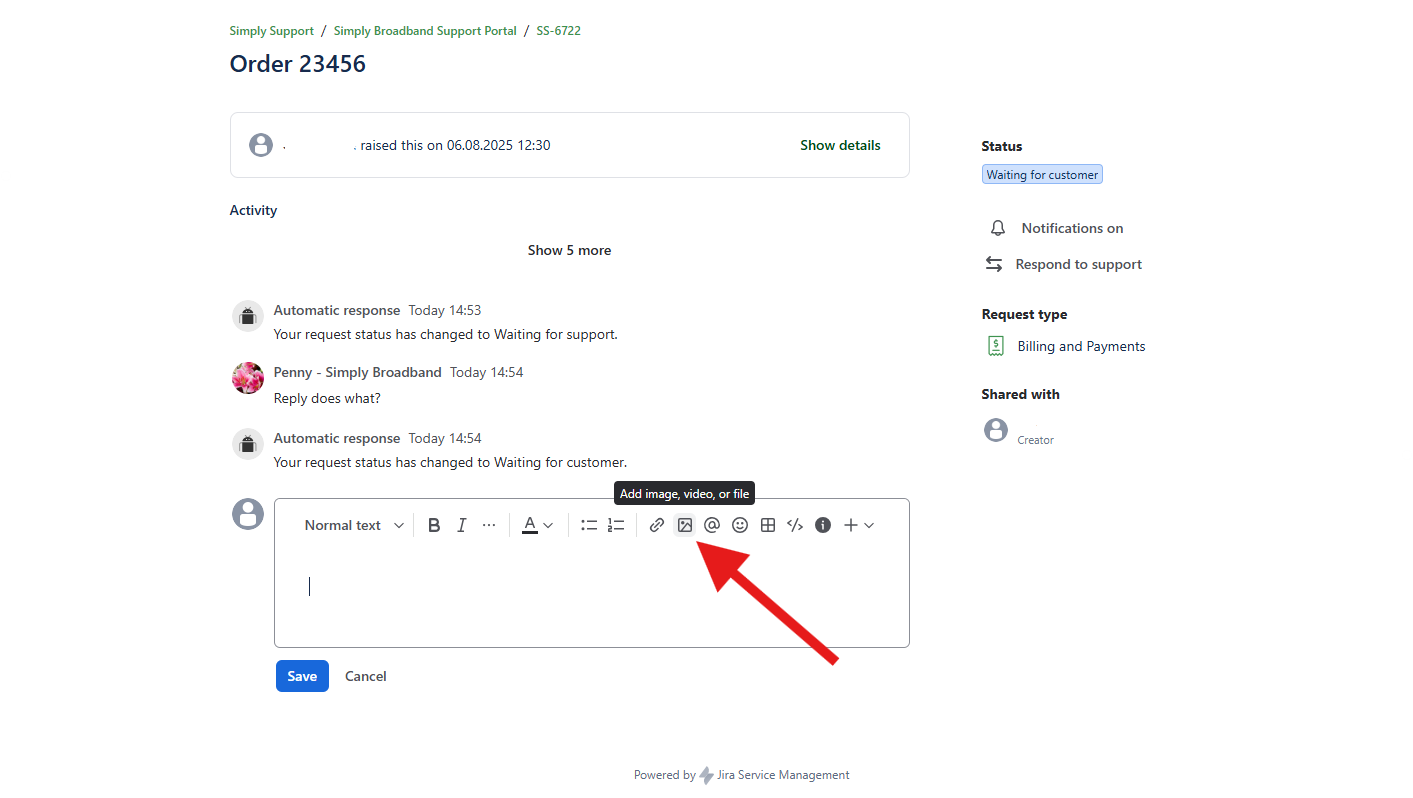Screen dimensions: 1413x798
Task: Expand Show 5 more activity items
Action: pos(569,250)
